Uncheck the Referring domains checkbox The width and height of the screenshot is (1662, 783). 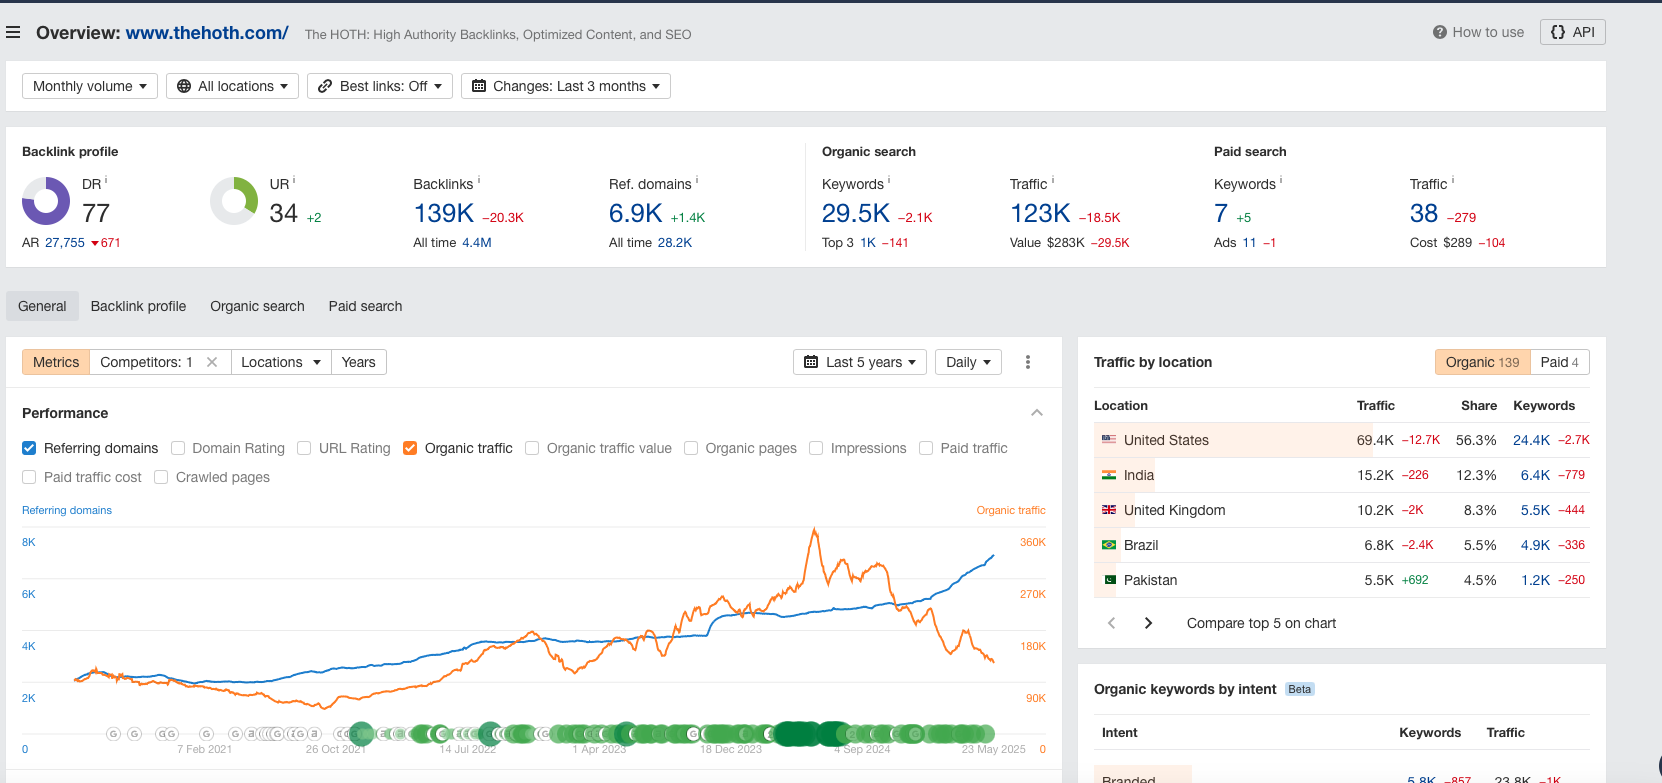pyautogui.click(x=29, y=448)
